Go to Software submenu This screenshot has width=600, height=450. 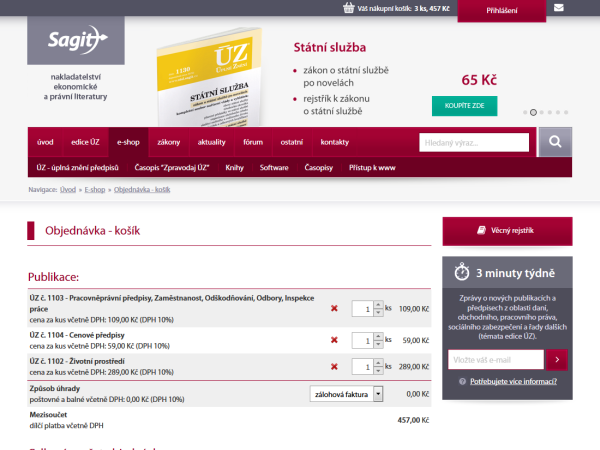point(274,168)
